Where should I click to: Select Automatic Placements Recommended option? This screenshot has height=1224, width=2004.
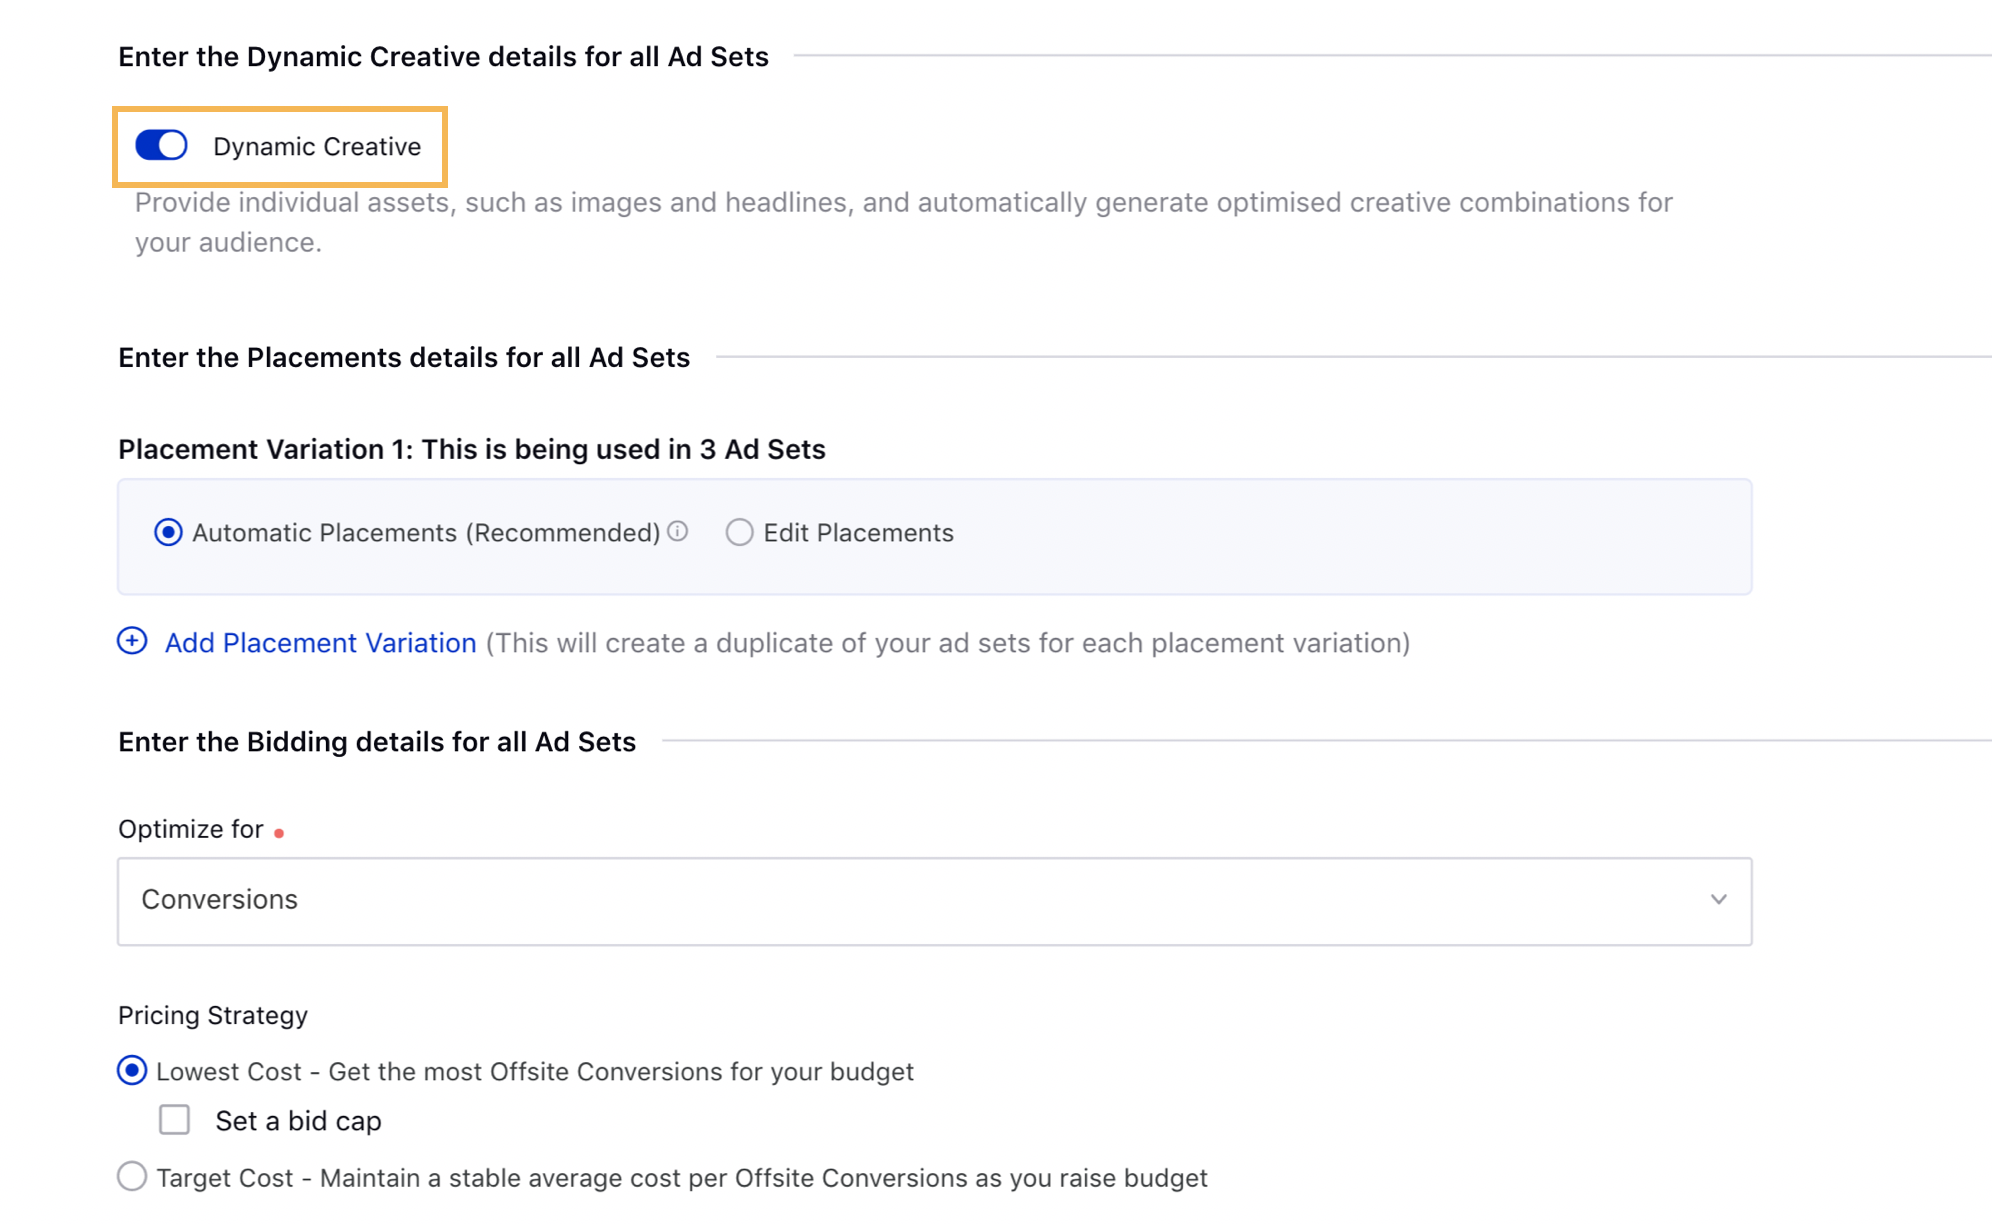(167, 533)
